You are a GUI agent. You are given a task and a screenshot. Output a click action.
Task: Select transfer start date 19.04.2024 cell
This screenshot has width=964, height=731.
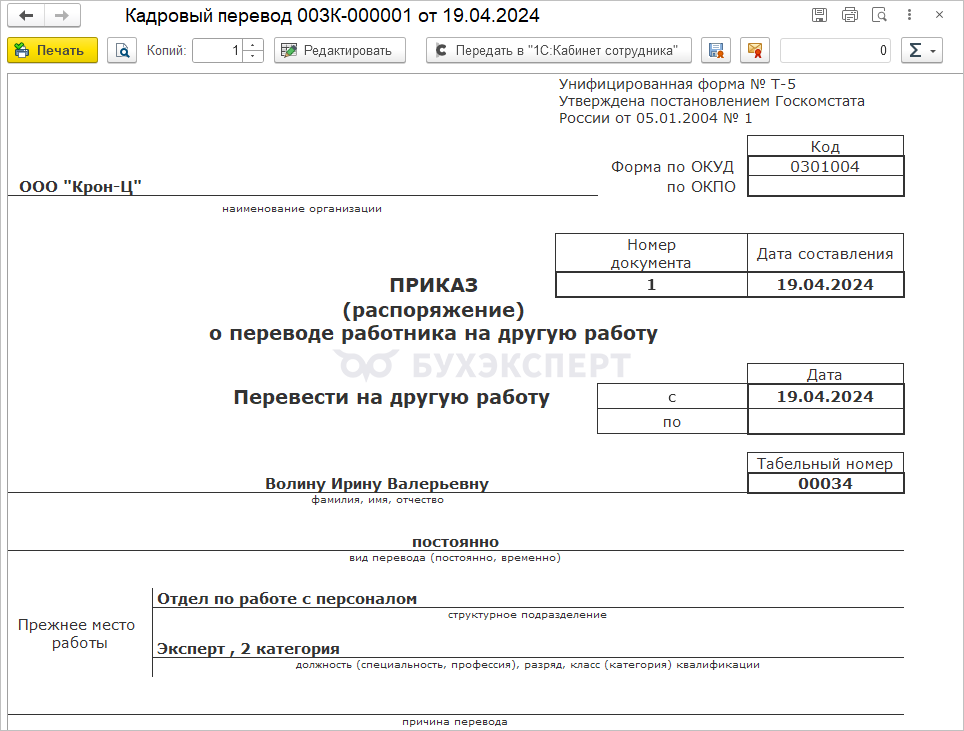click(x=825, y=397)
